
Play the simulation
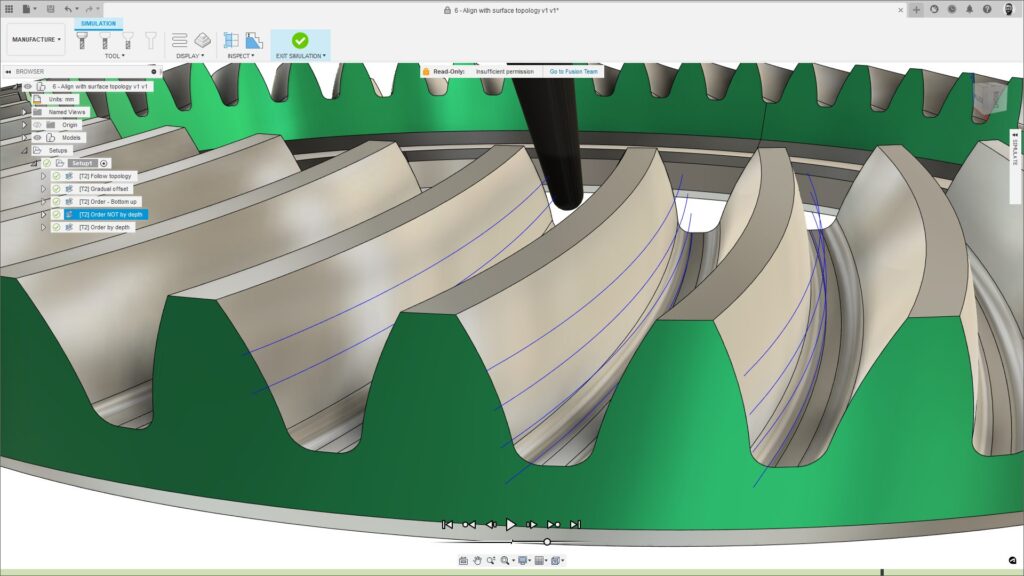click(x=511, y=524)
